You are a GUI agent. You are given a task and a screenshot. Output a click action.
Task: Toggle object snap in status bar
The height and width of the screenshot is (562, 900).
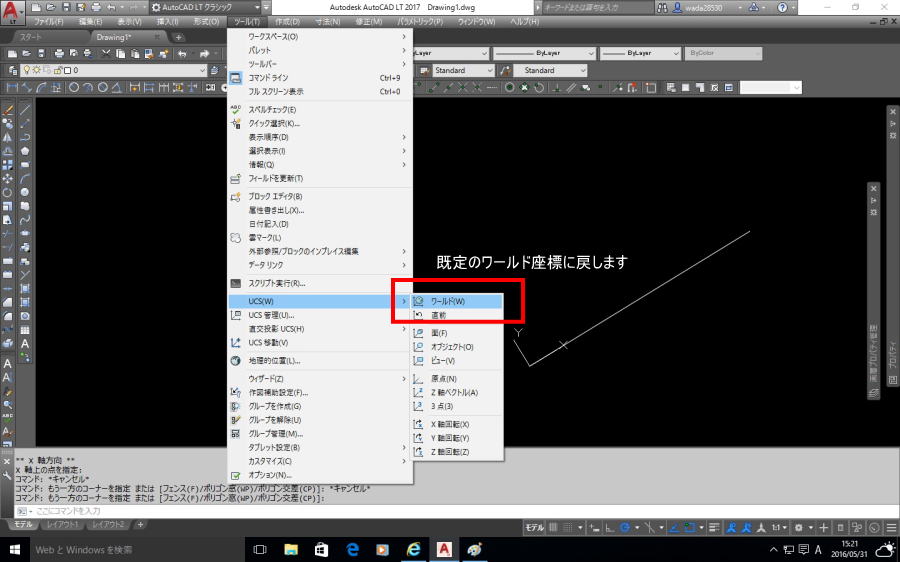pyautogui.click(x=690, y=528)
